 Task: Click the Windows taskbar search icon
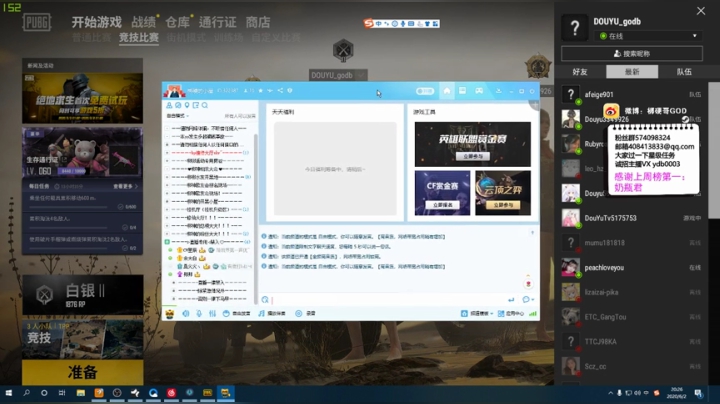coord(27,393)
